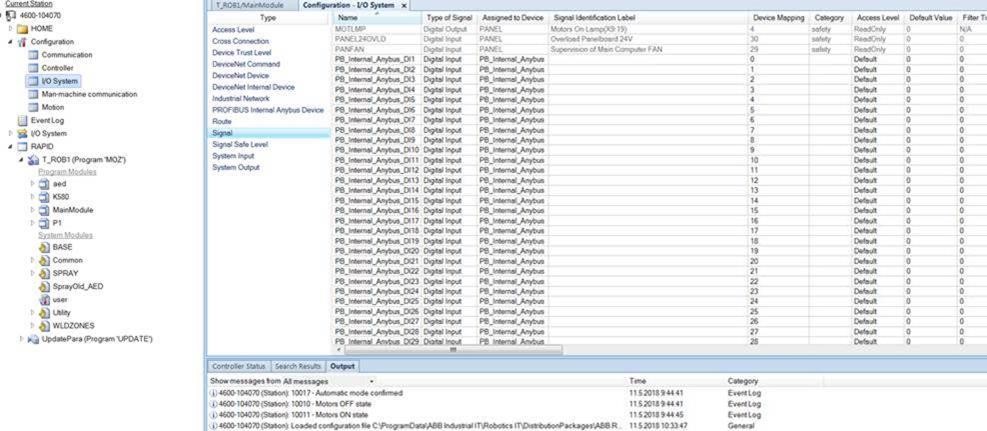Open the Show messages from dropdown
The width and height of the screenshot is (987, 431).
[x=372, y=381]
